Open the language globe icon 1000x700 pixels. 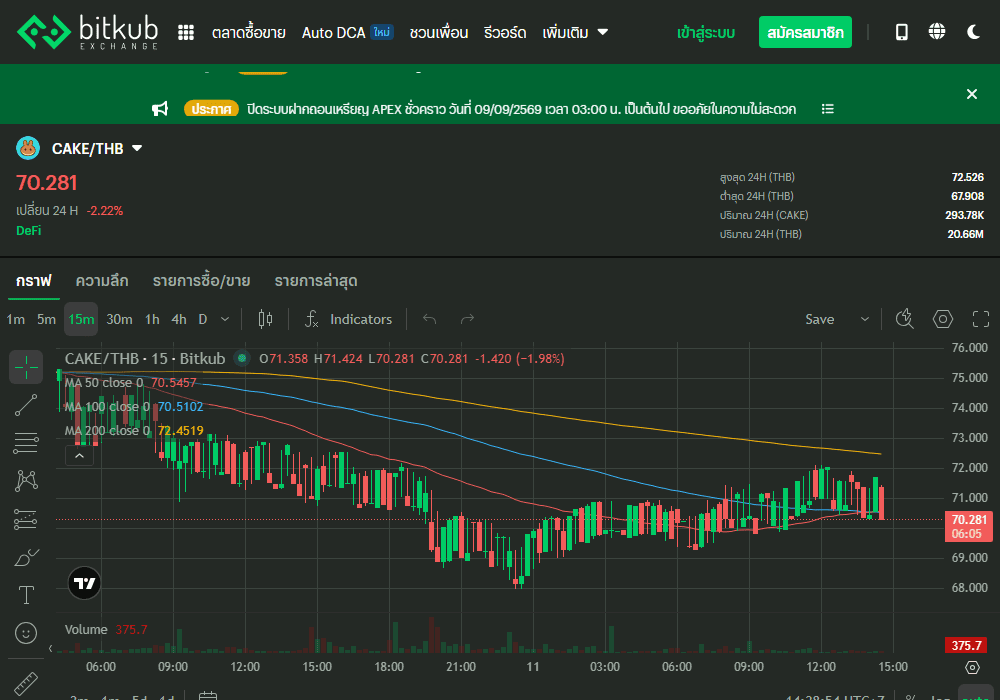[937, 31]
